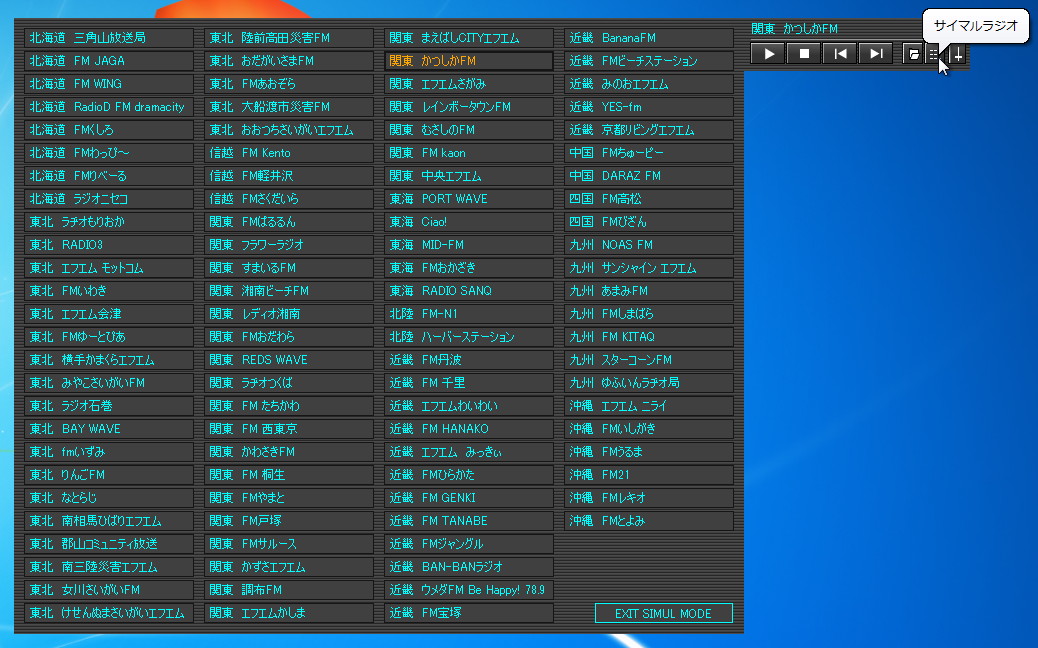
Task: Pick 近畿 FM宝塚
Action: [469, 613]
